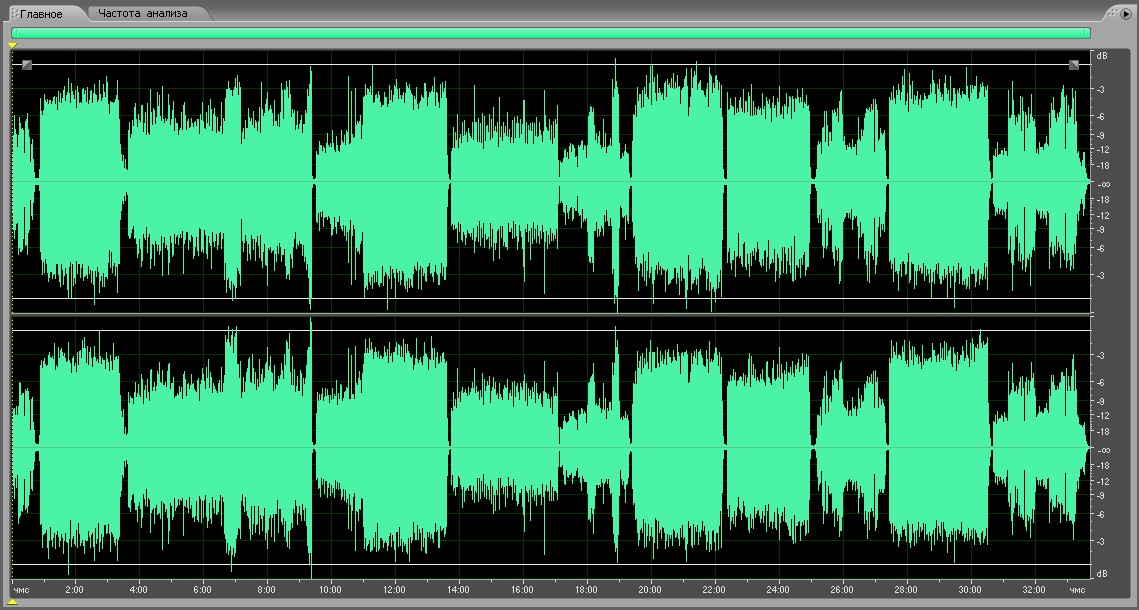Click the right чмс time format label
Viewport: 1139px width, 610px height.
1076,590
